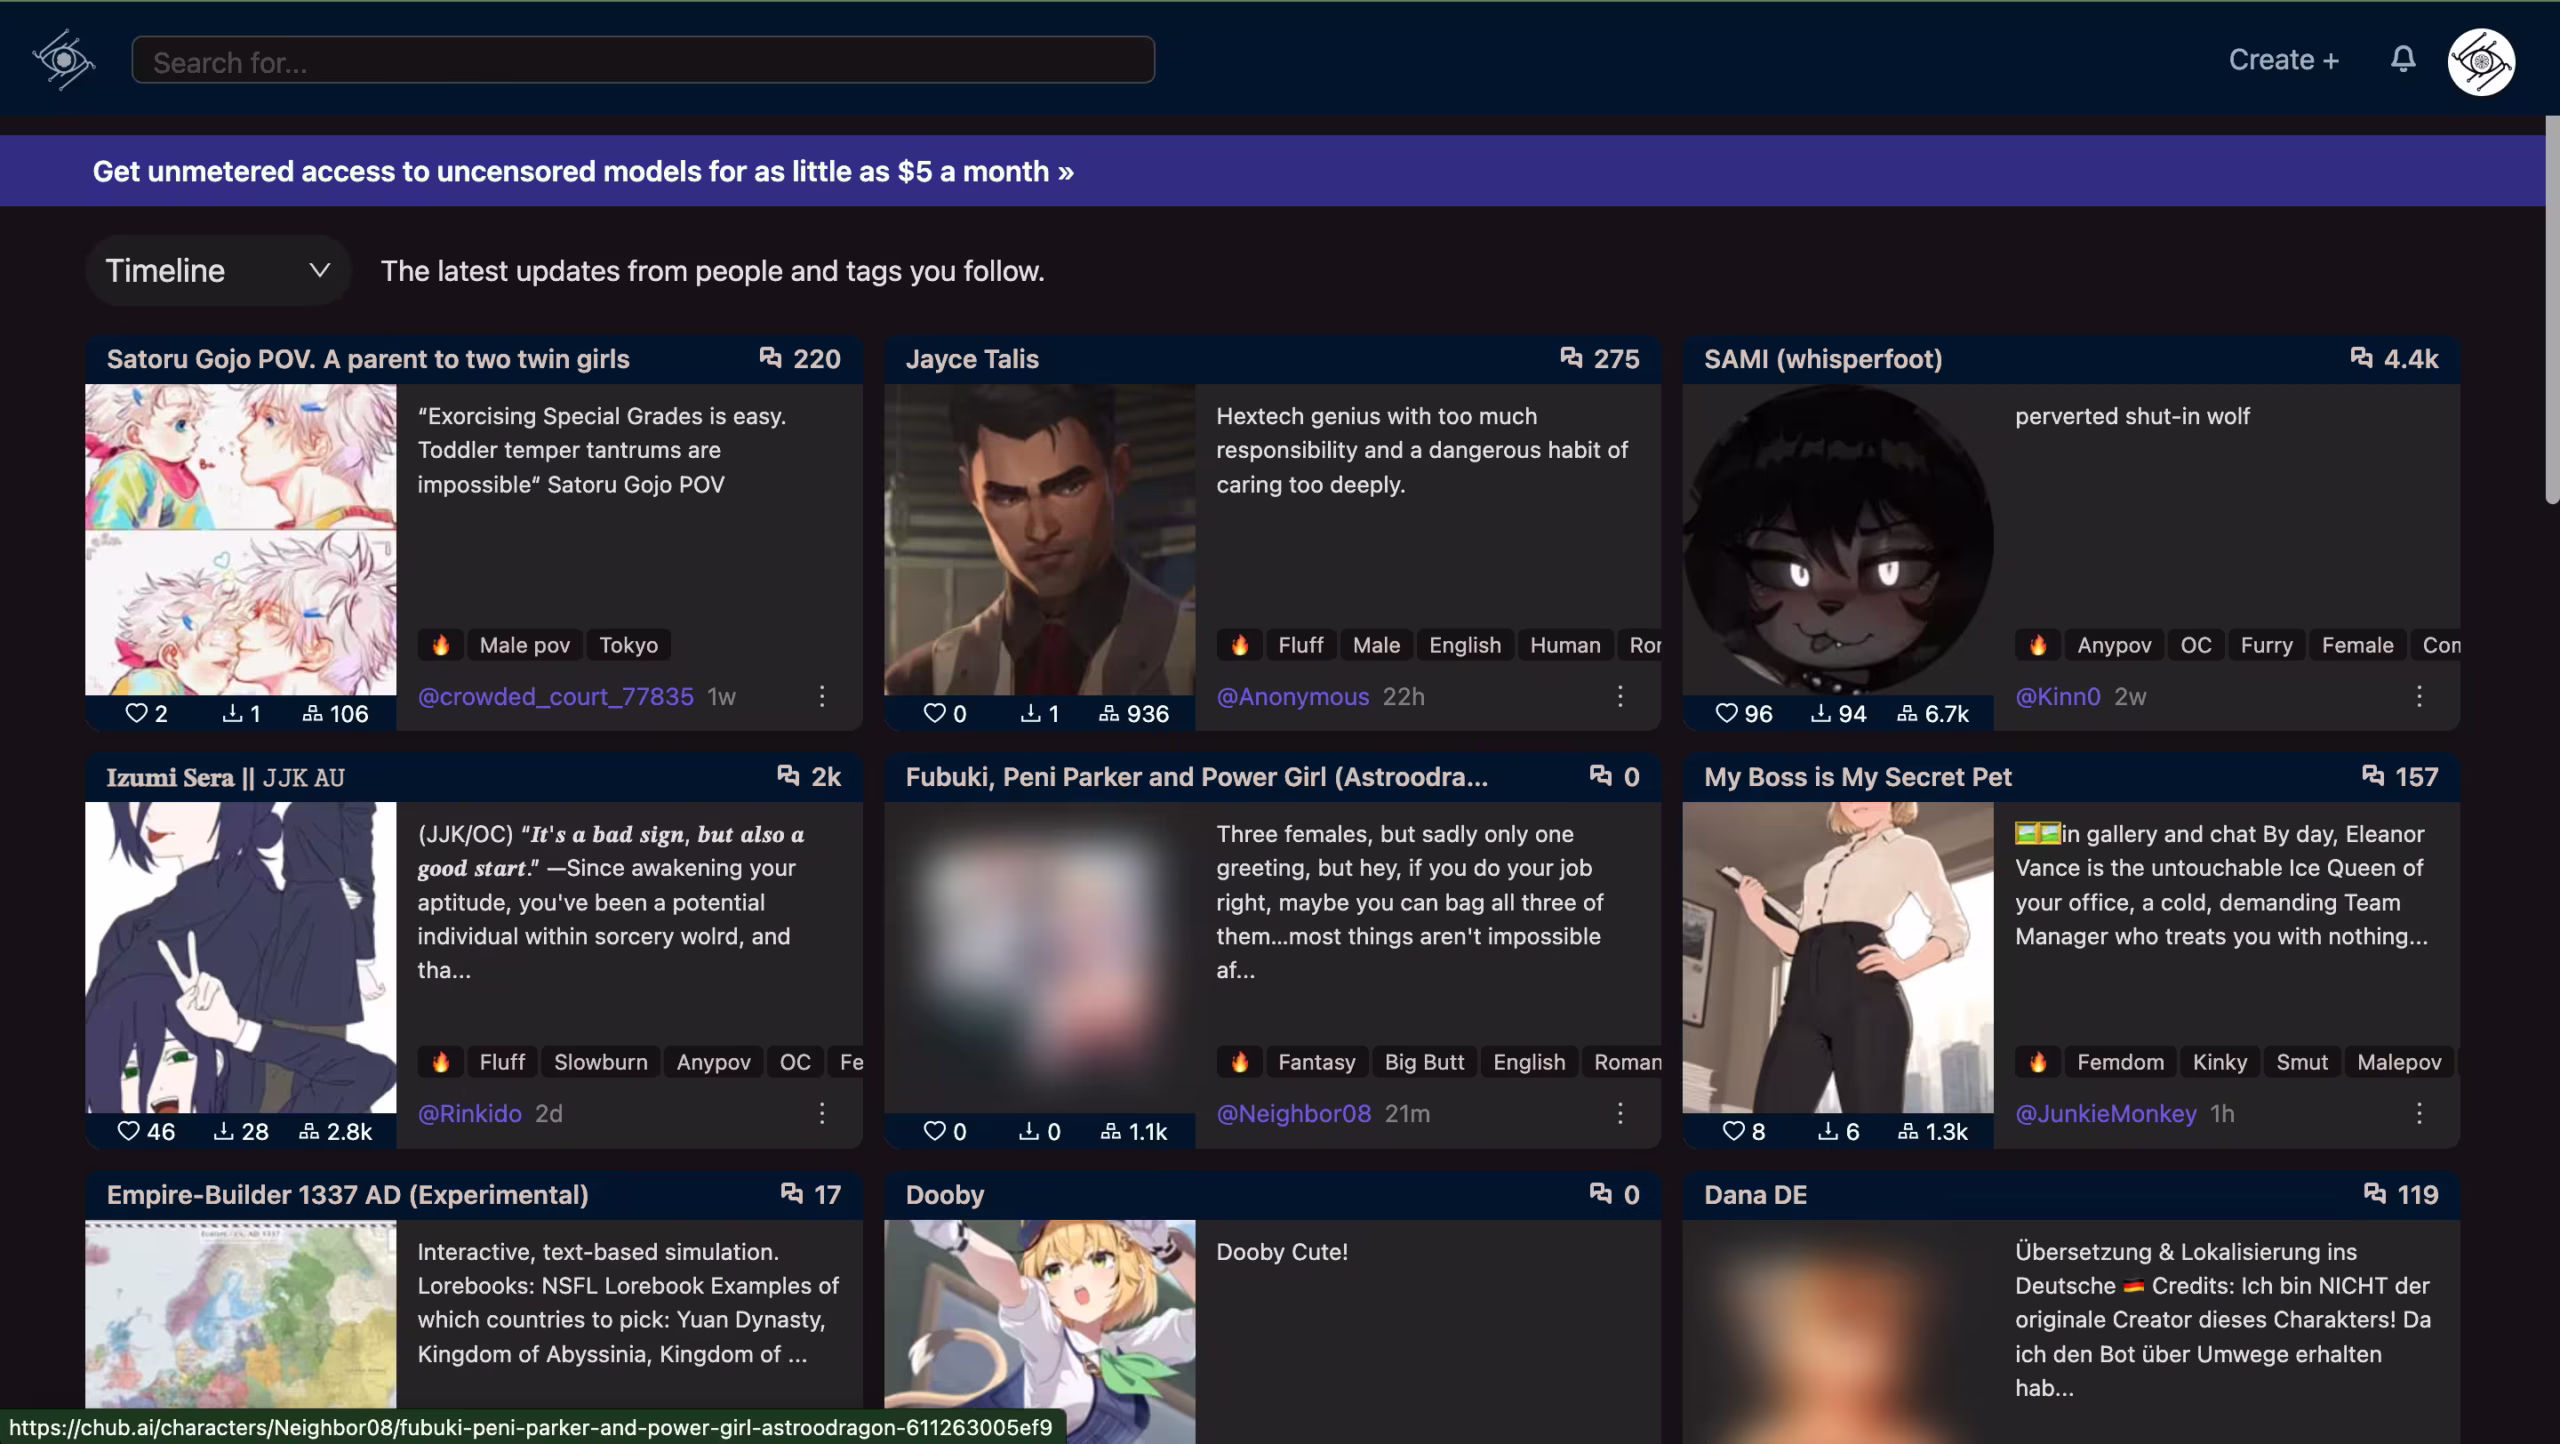Open the notifications bell

click(2403, 59)
